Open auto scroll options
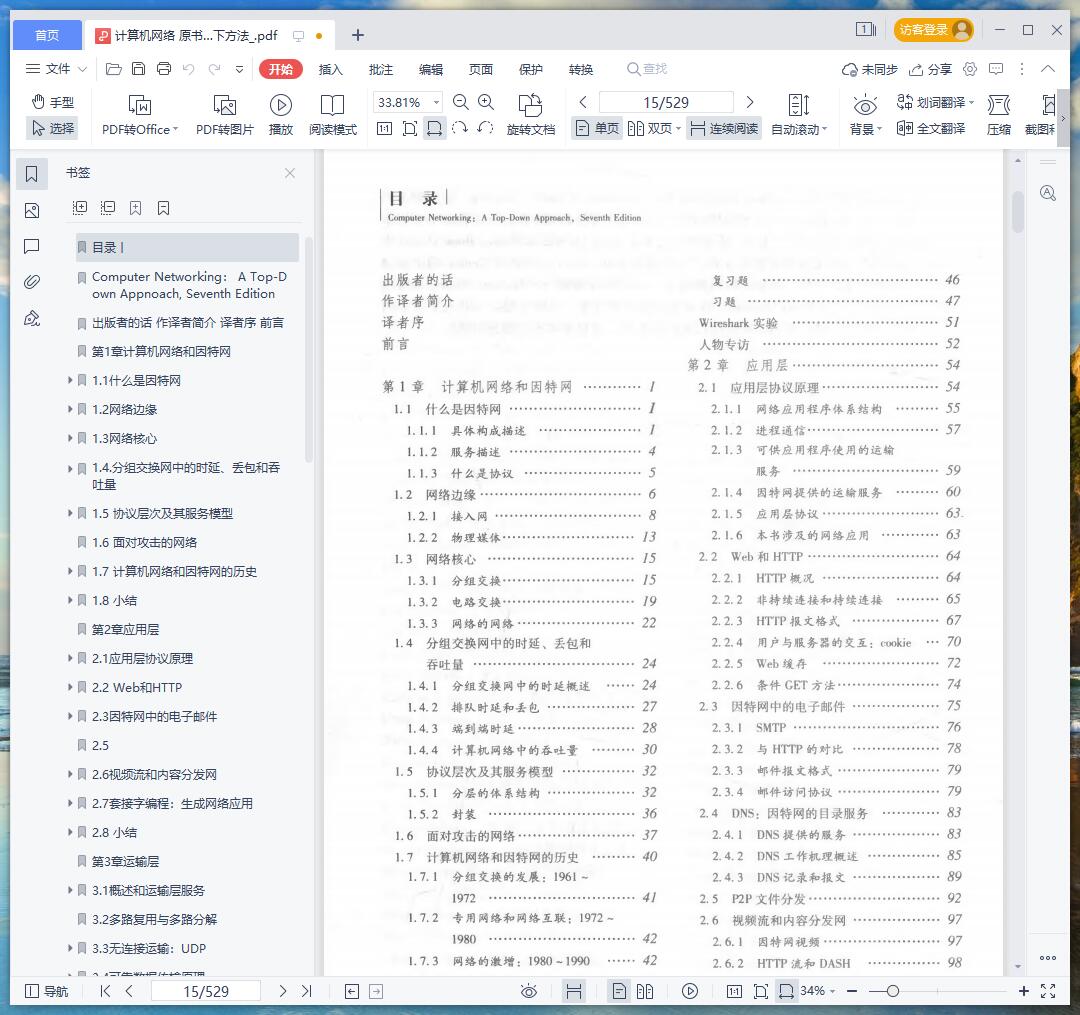The height and width of the screenshot is (1015, 1080). pos(799,115)
